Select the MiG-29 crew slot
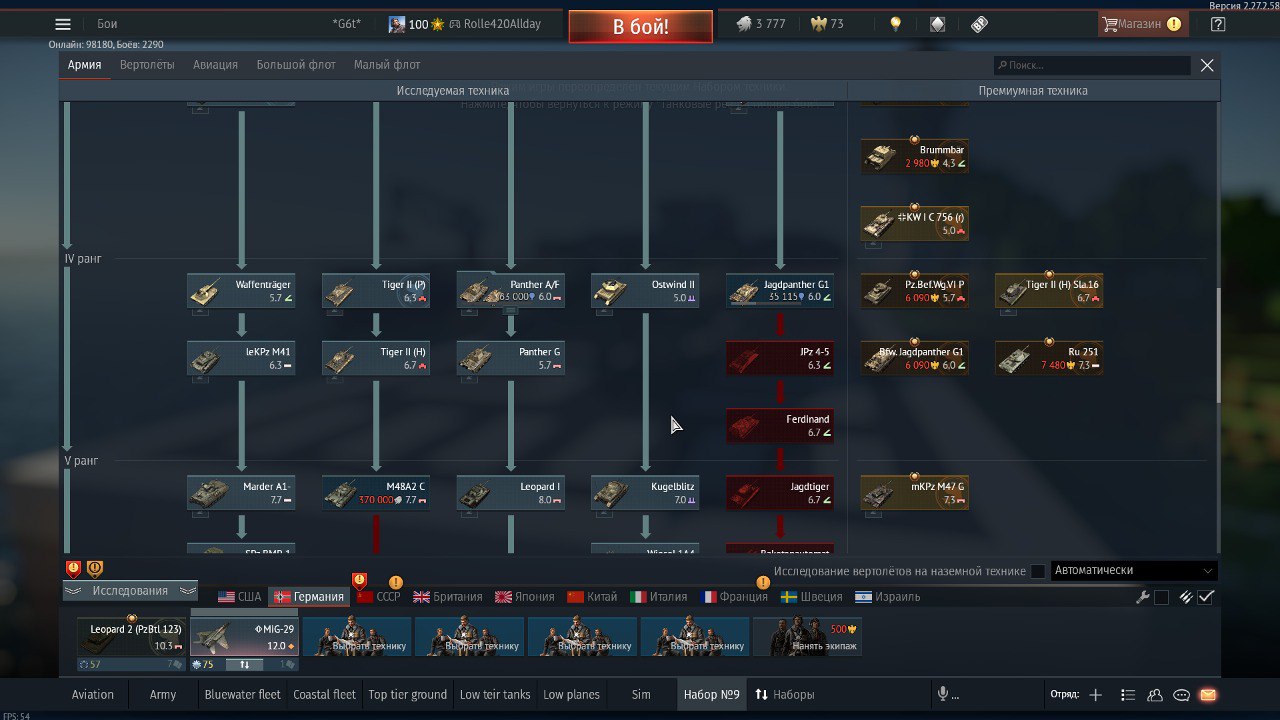The height and width of the screenshot is (720, 1280). (245, 637)
